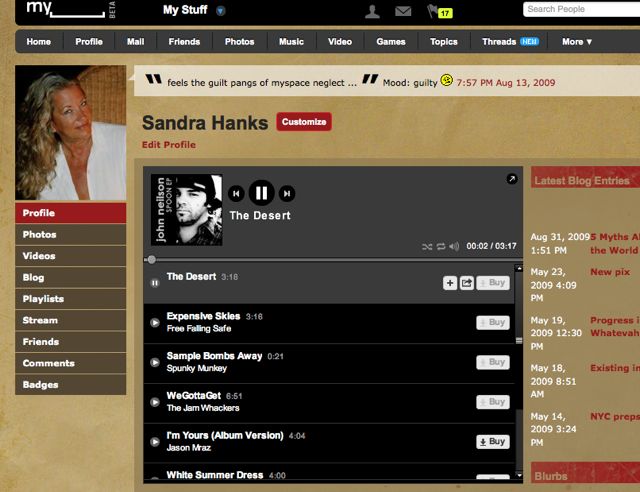The image size is (640, 492).
Task: Go back to the previous track
Action: [236, 194]
